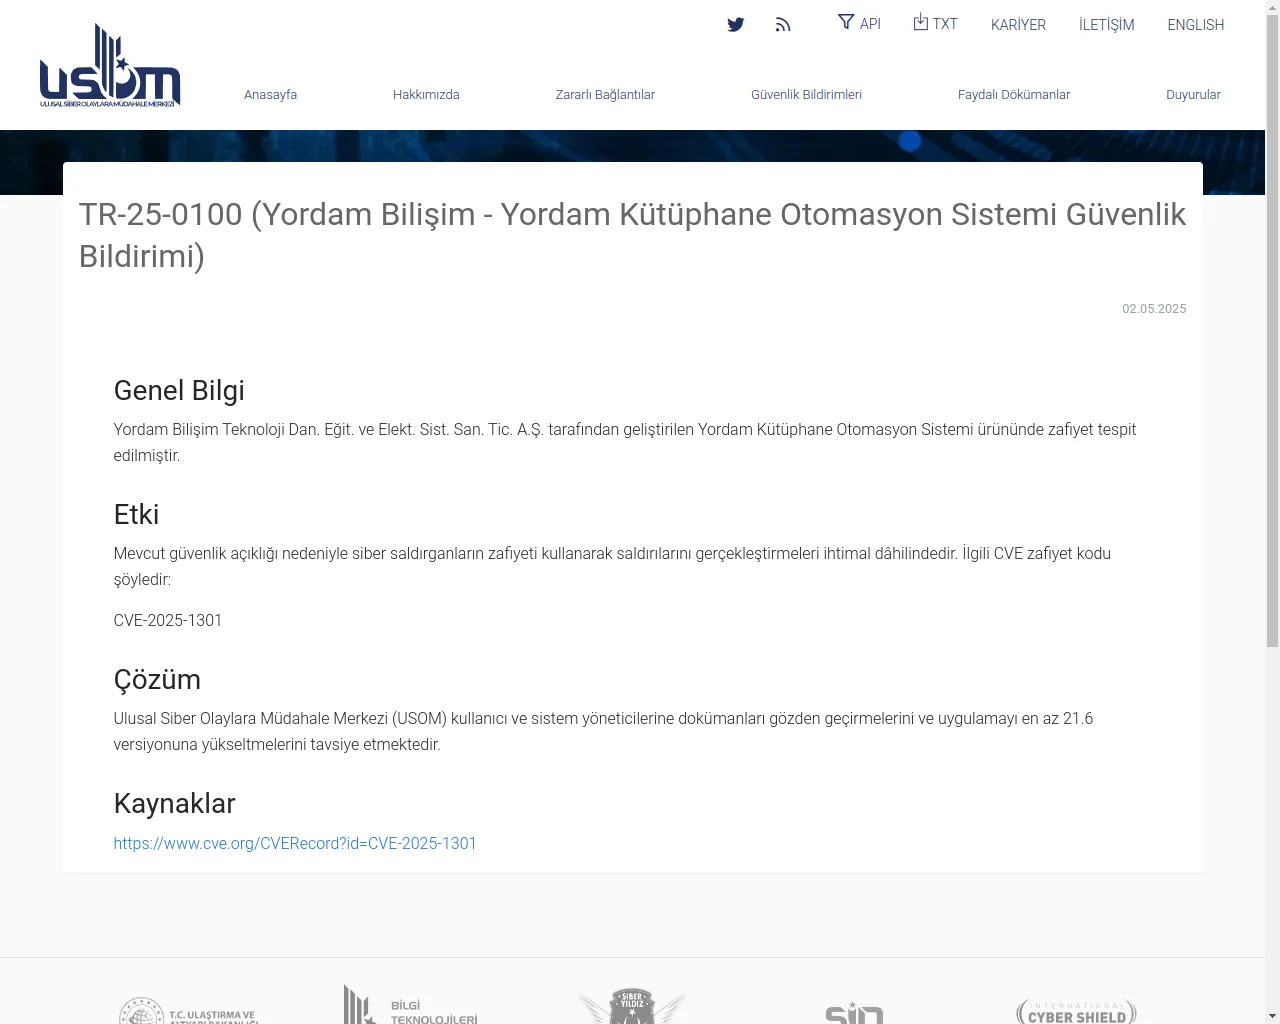Viewport: 1280px width, 1024px height.
Task: Open the RSS feed icon
Action: (x=783, y=25)
